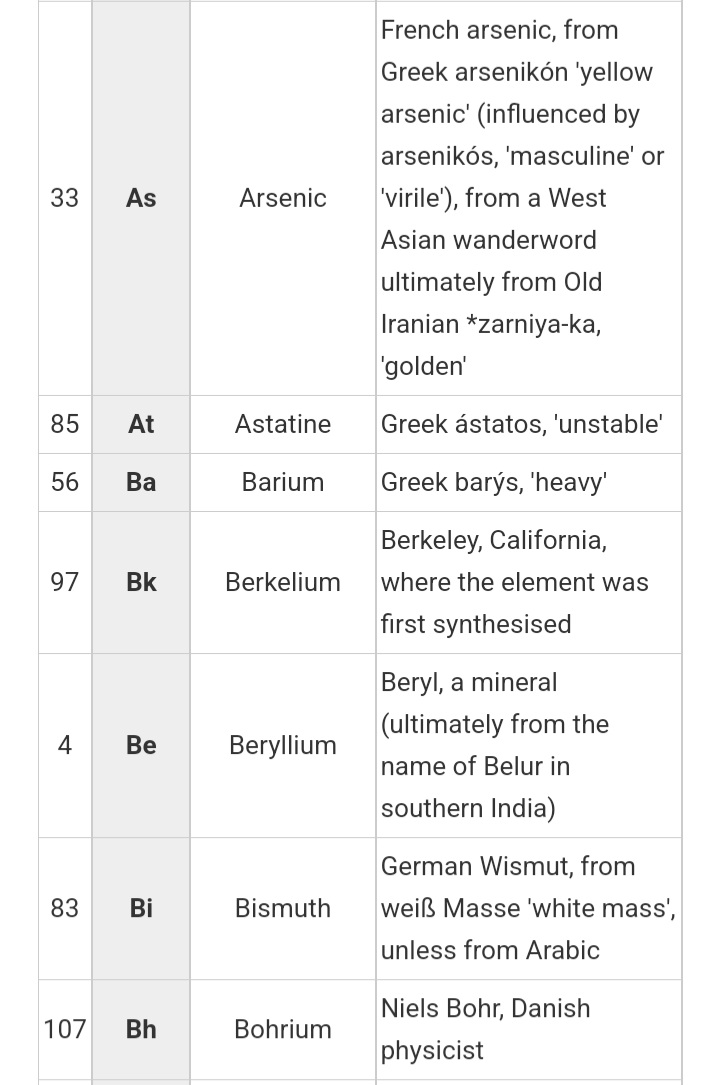This screenshot has width=720, height=1085.
Task: Click the Greek ástatos 'unstable' origin text
Action: (521, 424)
